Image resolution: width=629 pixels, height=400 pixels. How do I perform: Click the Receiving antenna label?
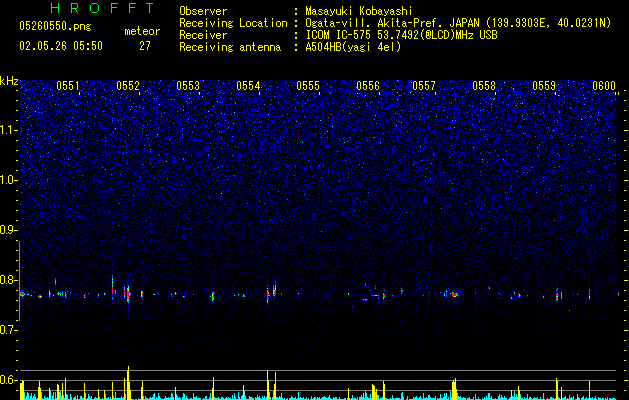(x=230, y=47)
